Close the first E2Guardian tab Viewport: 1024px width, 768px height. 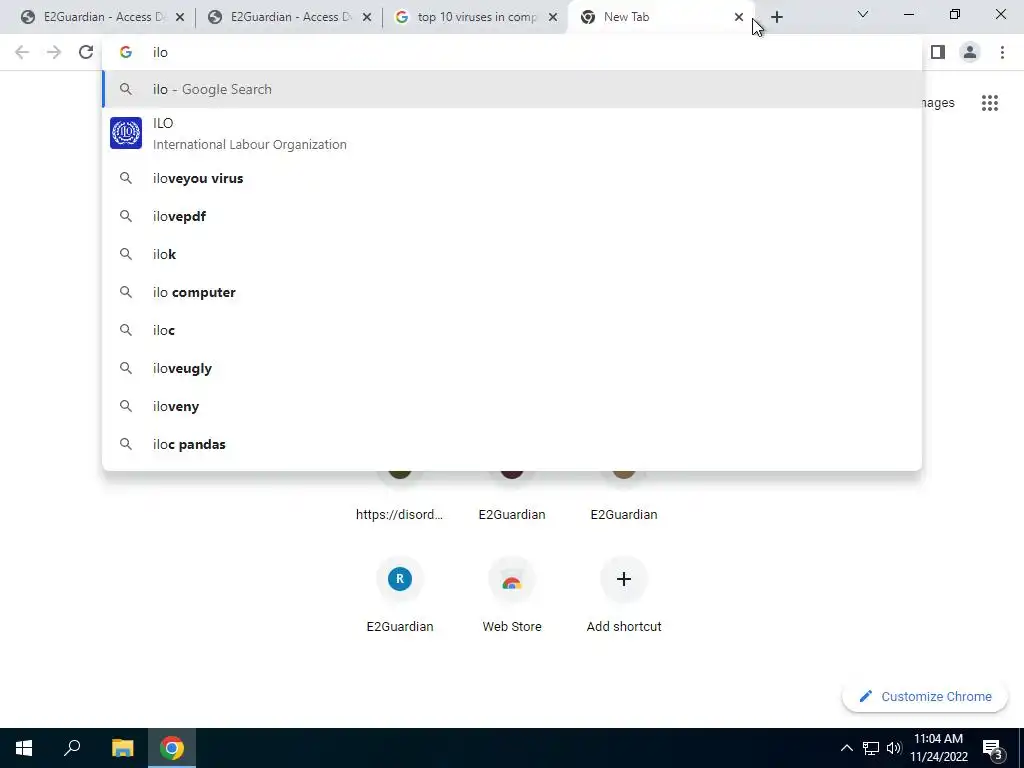pyautogui.click(x=180, y=17)
